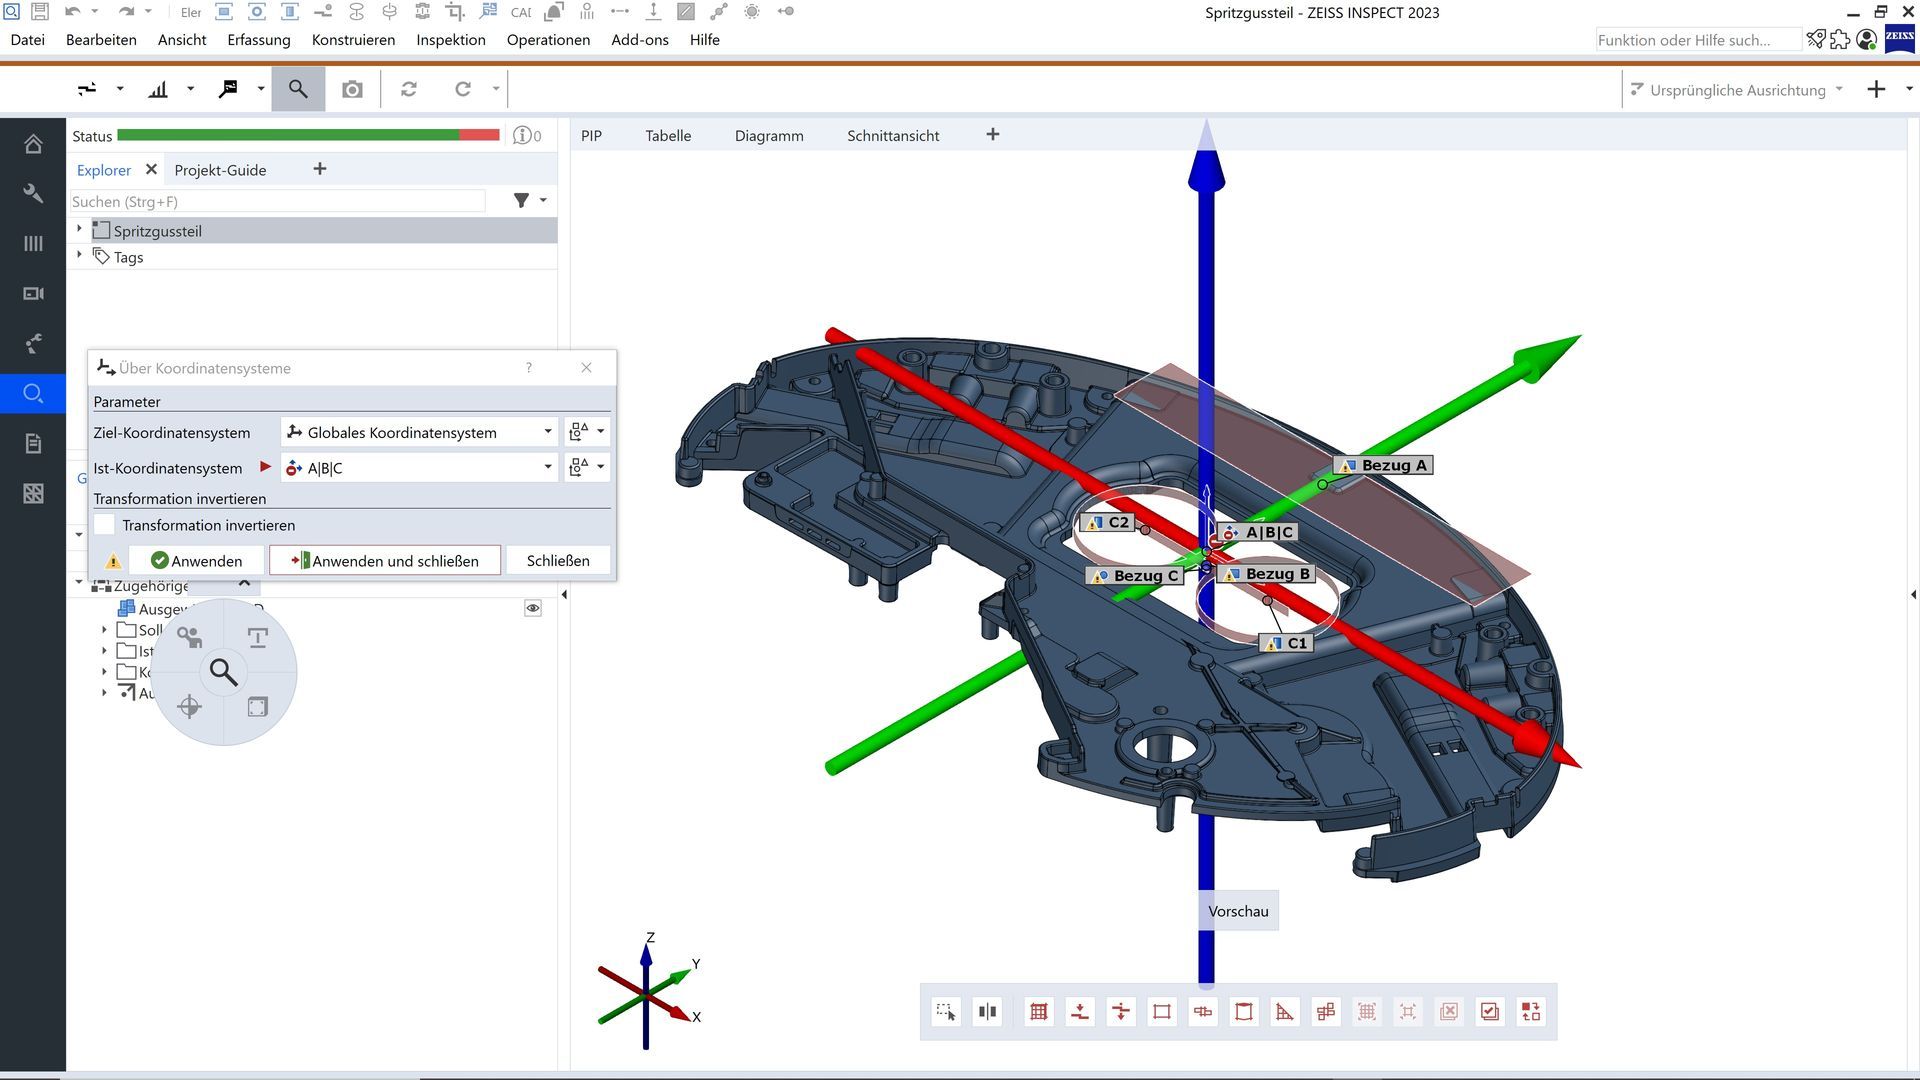Open the home workspace in left sidebar
This screenshot has height=1080, width=1920.
[33, 144]
